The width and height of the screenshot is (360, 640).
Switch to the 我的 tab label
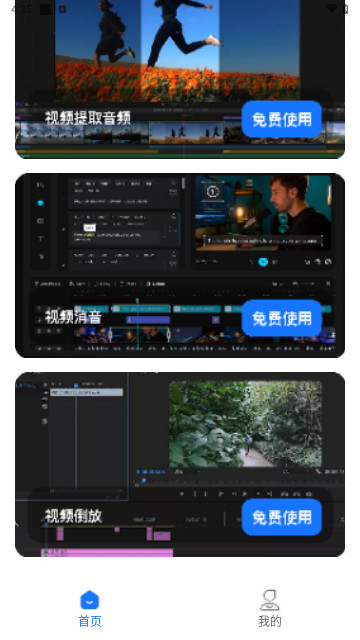pyautogui.click(x=270, y=622)
